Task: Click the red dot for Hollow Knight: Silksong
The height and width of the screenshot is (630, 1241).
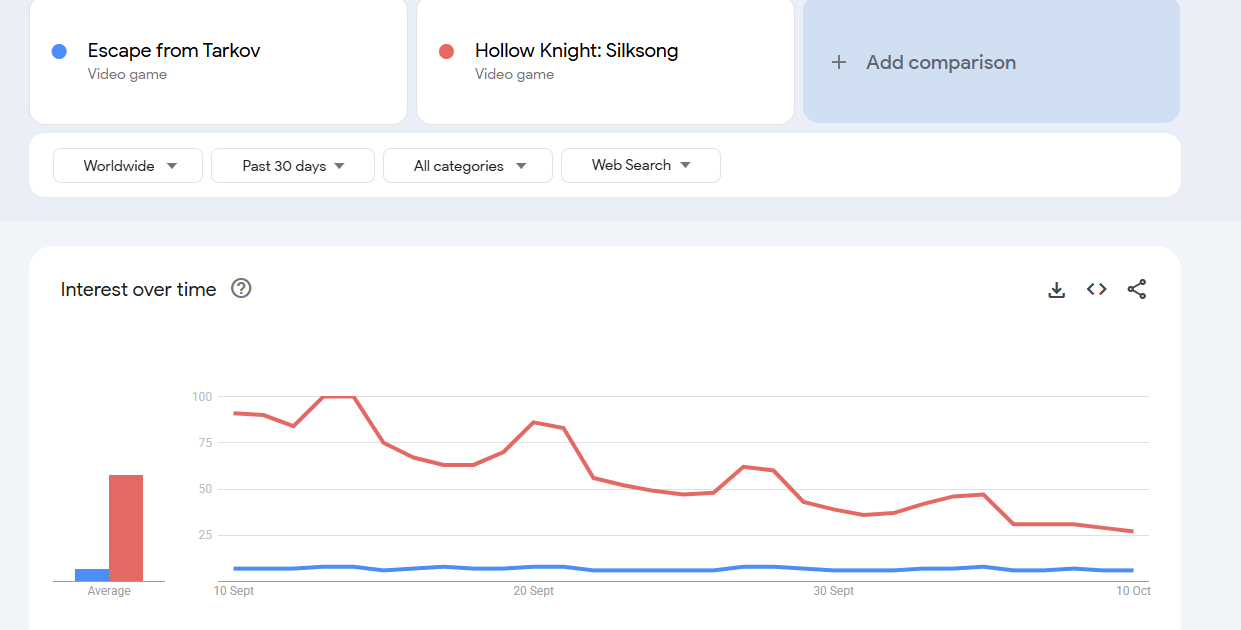Action: pyautogui.click(x=446, y=51)
